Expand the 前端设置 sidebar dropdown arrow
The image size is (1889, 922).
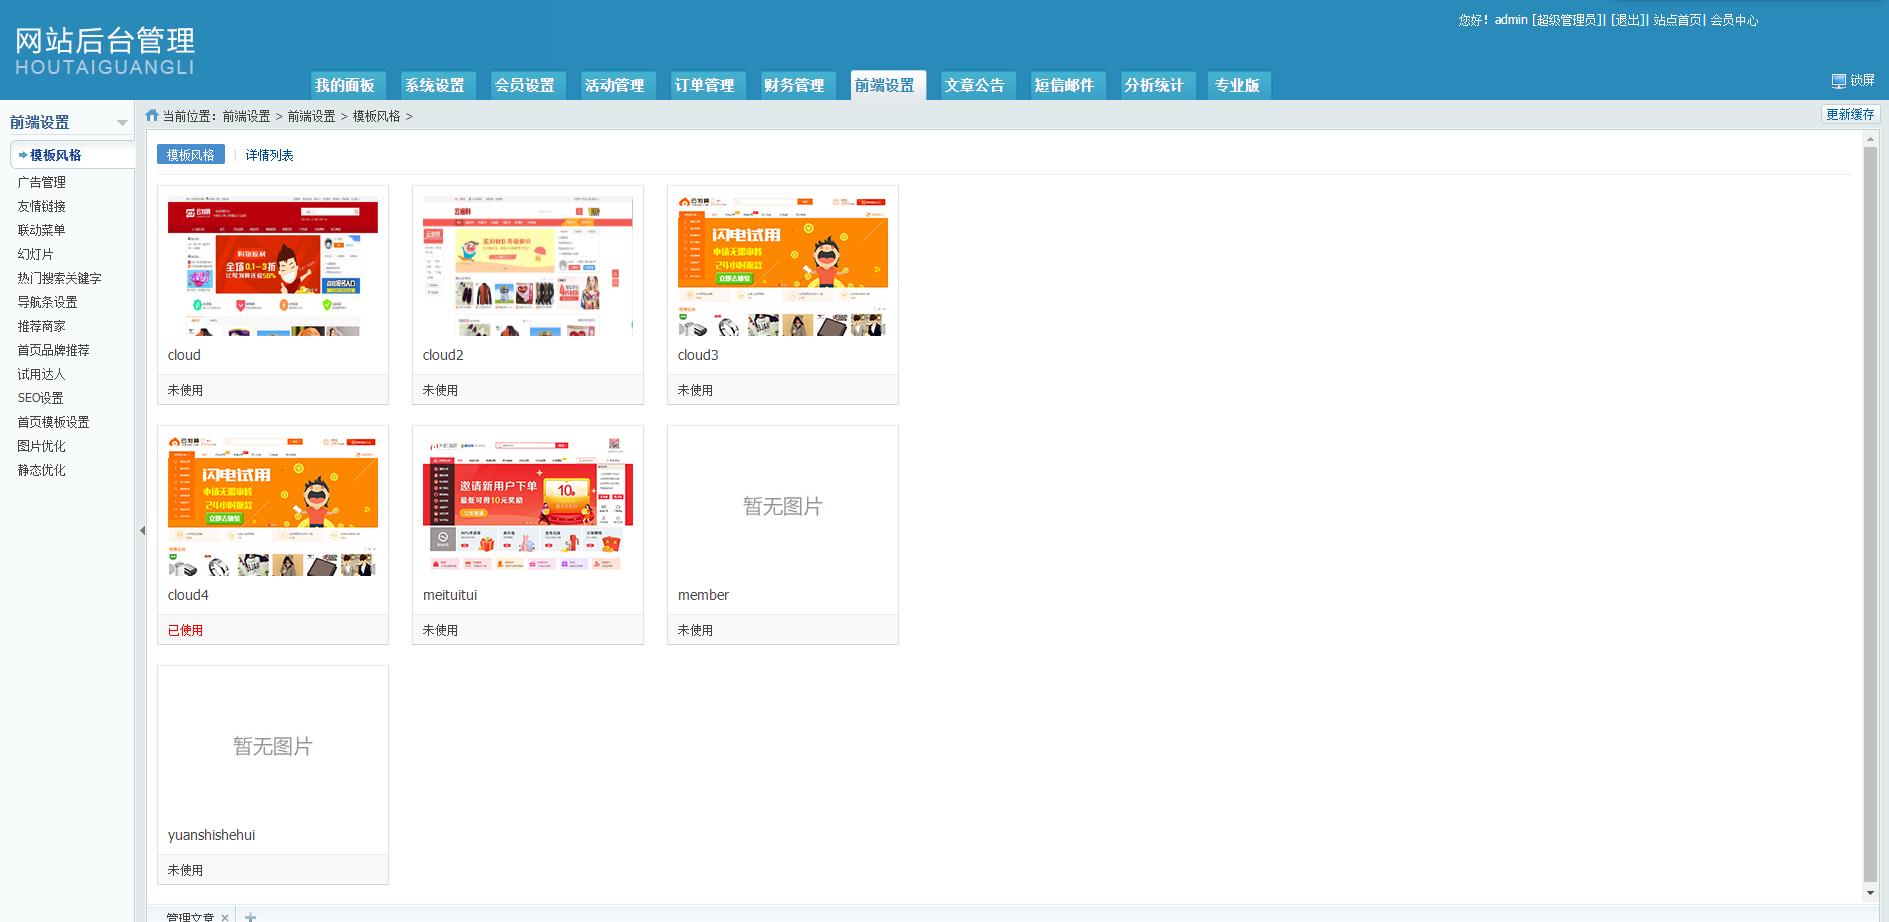[122, 123]
